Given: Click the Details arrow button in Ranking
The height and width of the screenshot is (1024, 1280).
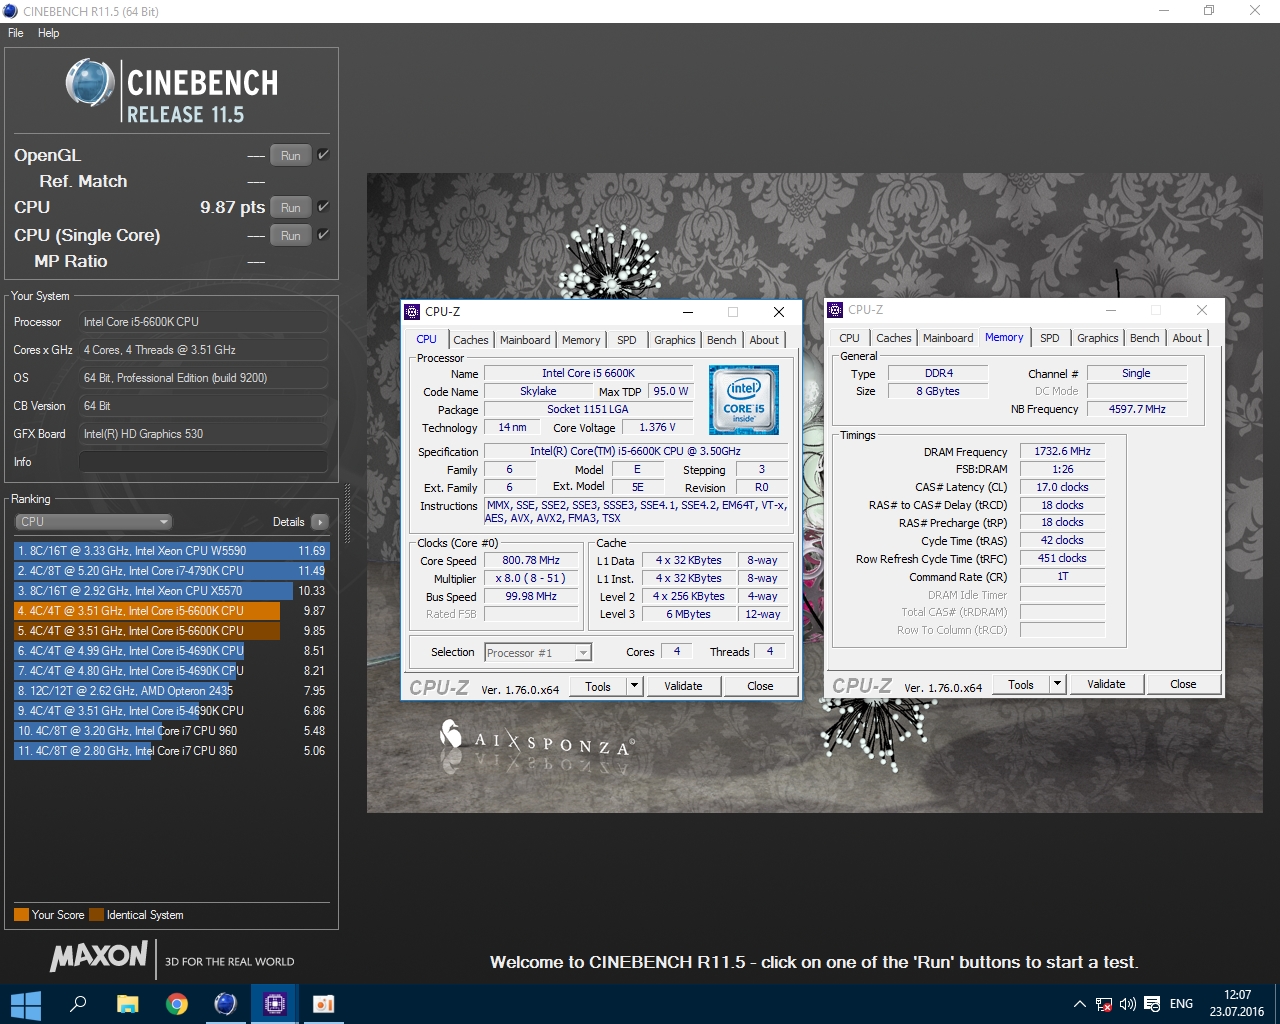Looking at the screenshot, I should coord(320,522).
